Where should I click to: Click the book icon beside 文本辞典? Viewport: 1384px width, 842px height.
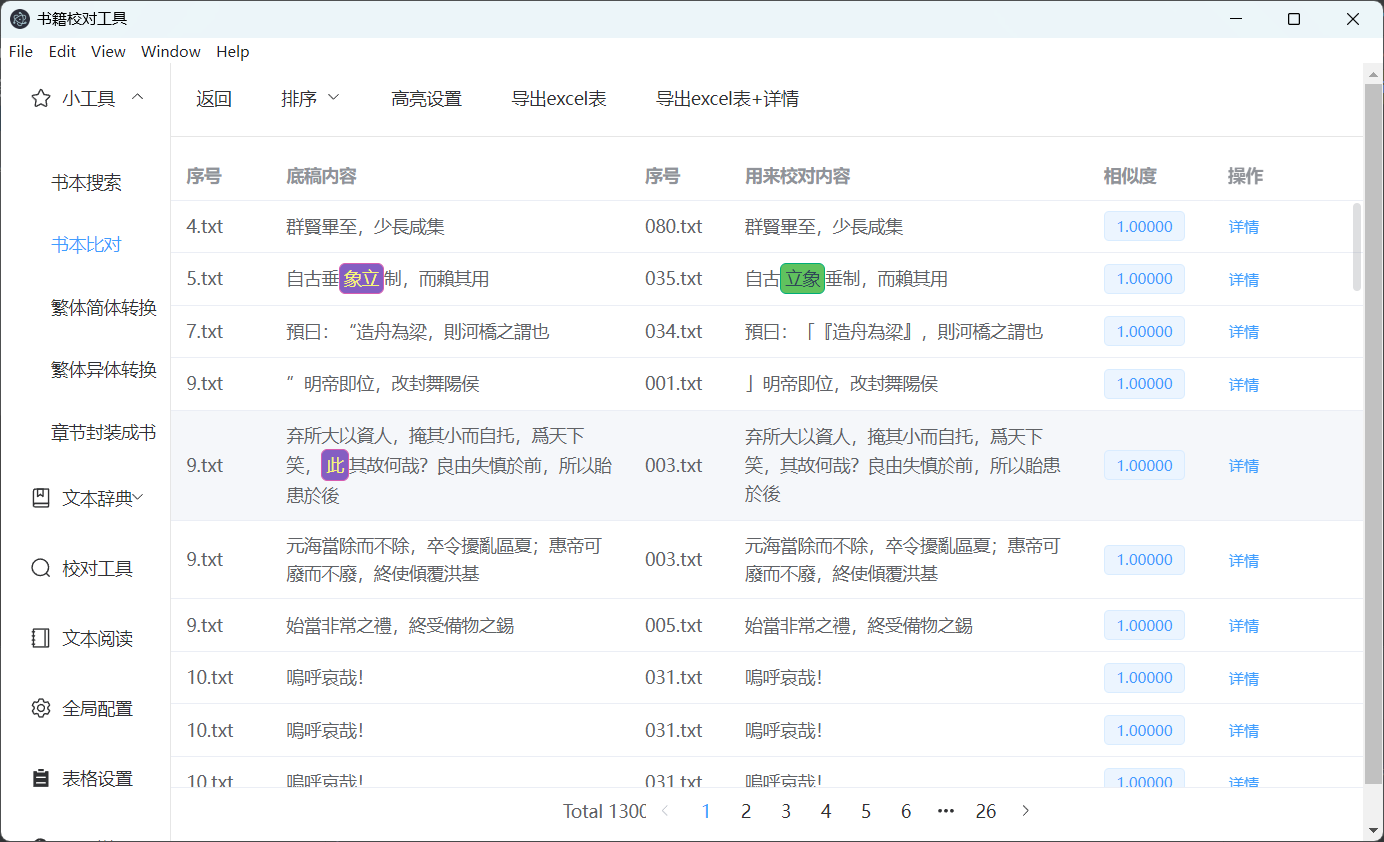pos(41,498)
